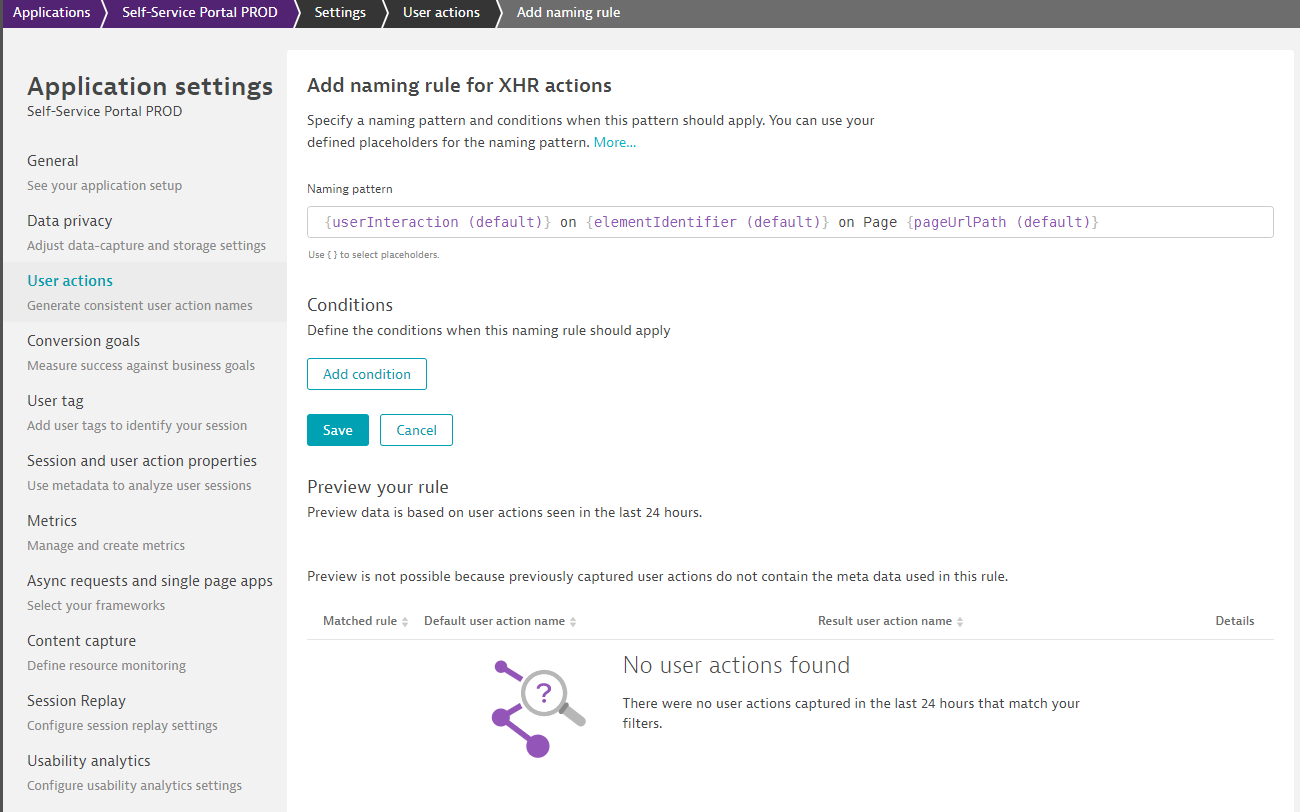Viewport: 1300px width, 812px height.
Task: Open the More... help link
Action: [x=615, y=142]
